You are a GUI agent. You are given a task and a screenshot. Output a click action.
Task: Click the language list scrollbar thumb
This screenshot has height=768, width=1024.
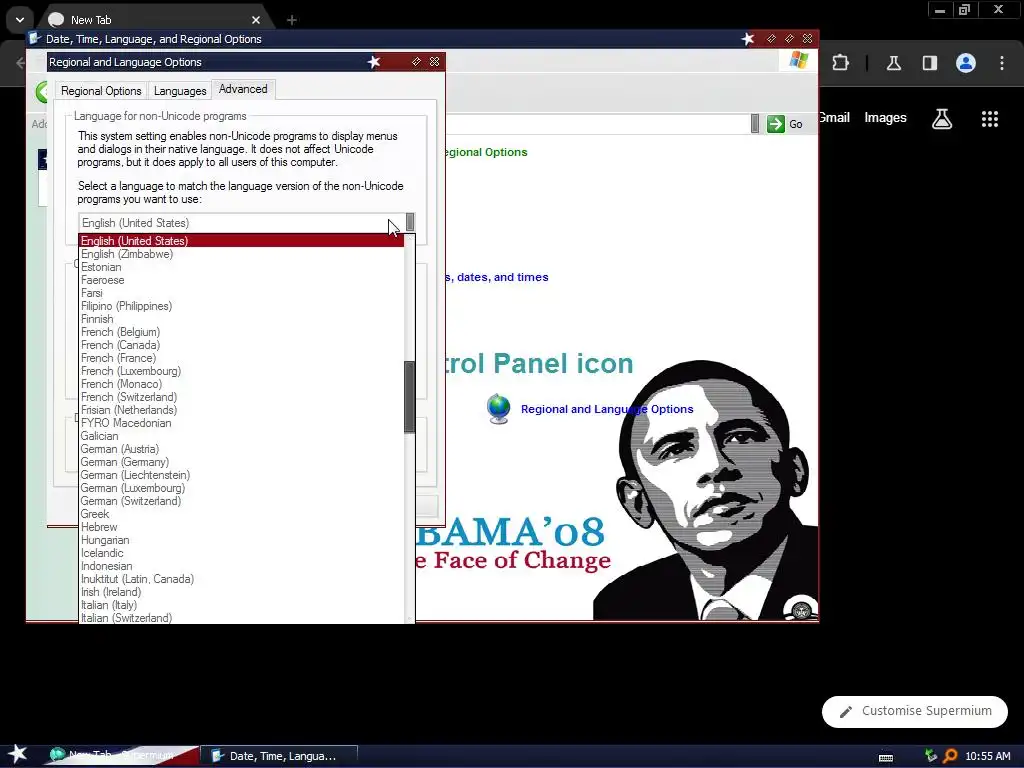409,397
